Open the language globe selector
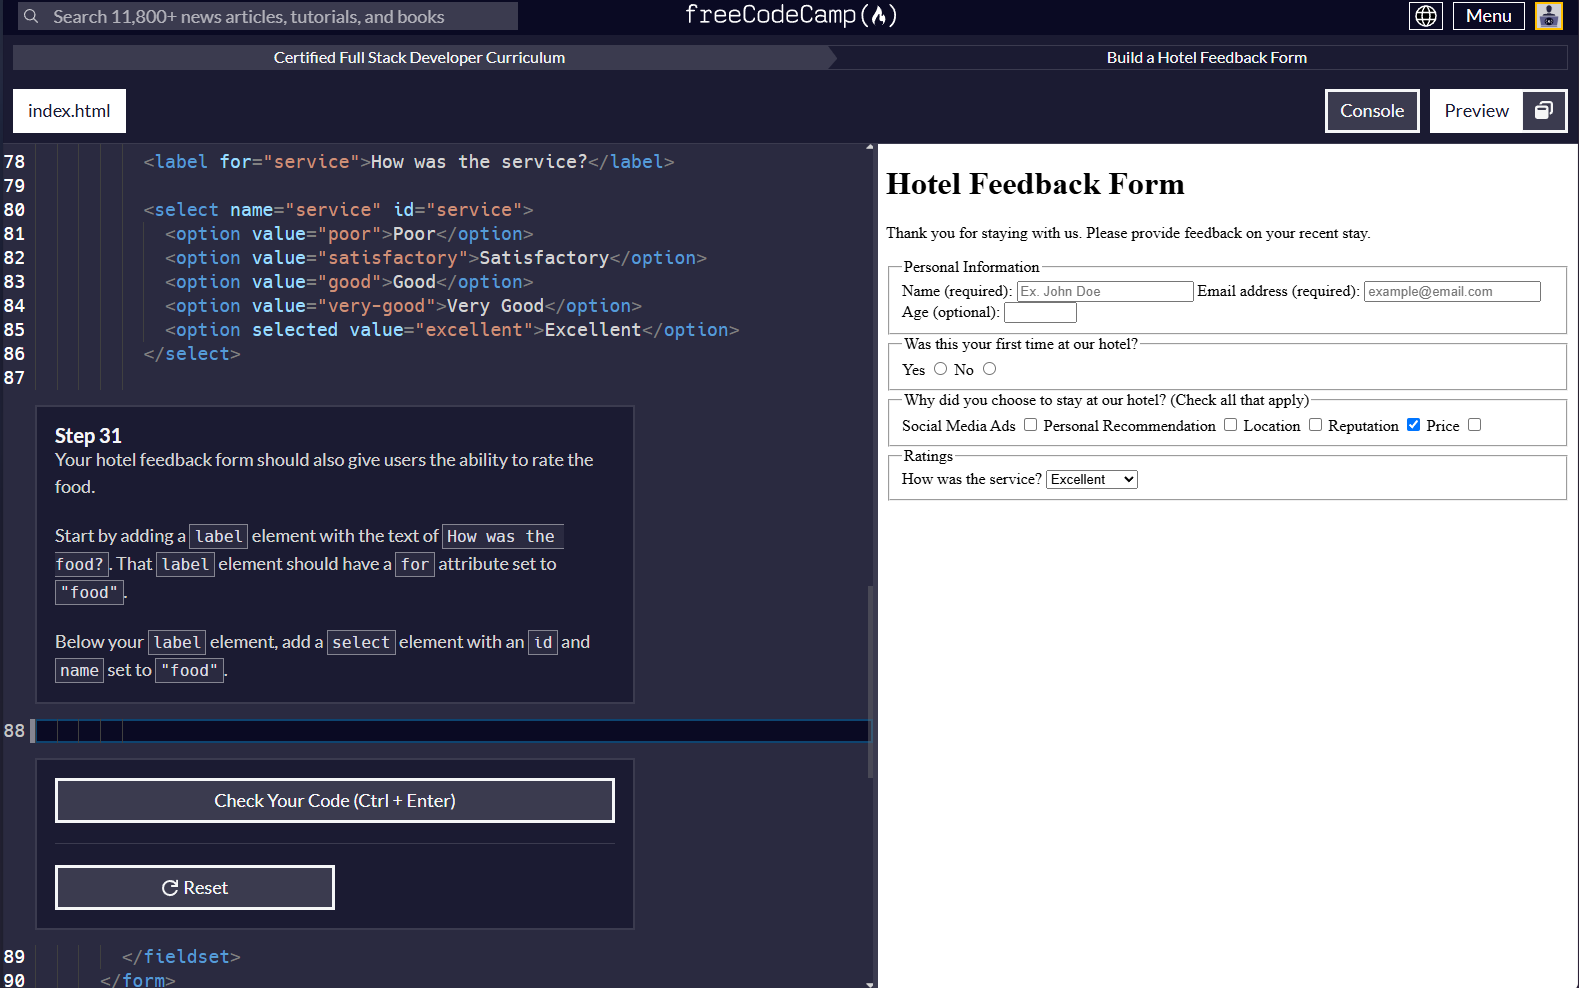 pyautogui.click(x=1426, y=16)
